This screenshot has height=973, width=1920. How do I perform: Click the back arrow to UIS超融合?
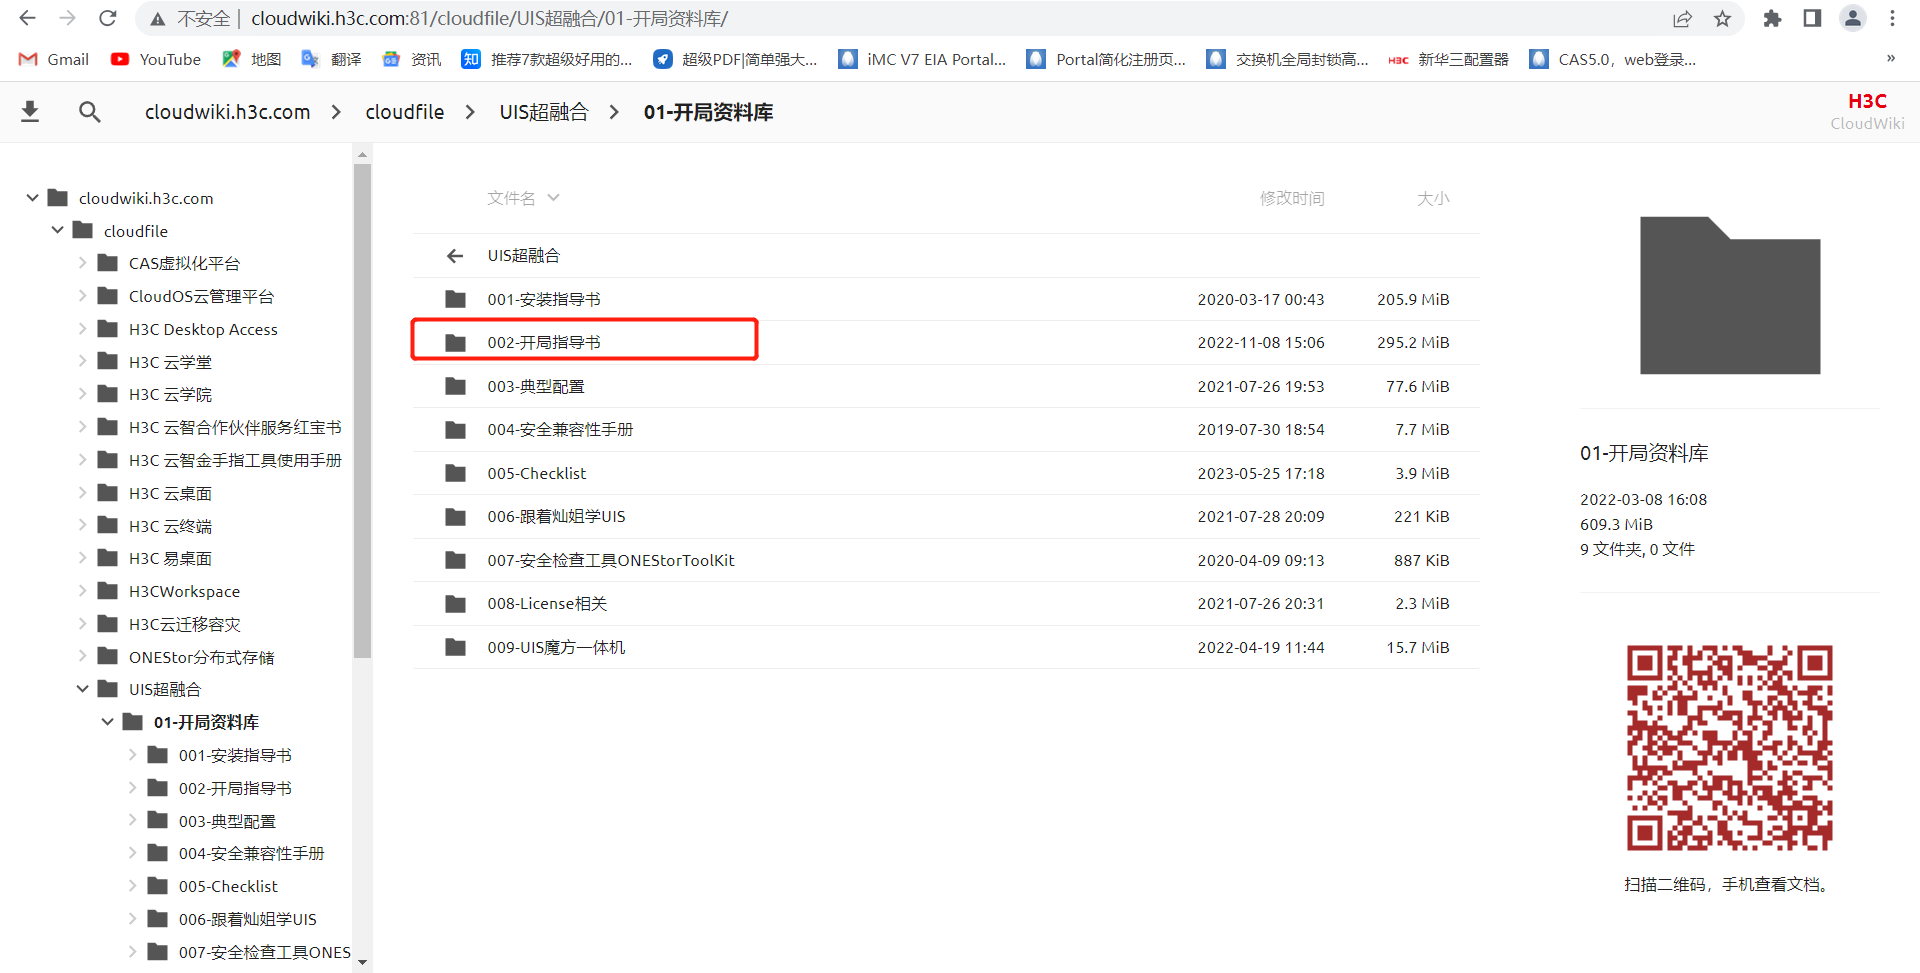(x=455, y=256)
